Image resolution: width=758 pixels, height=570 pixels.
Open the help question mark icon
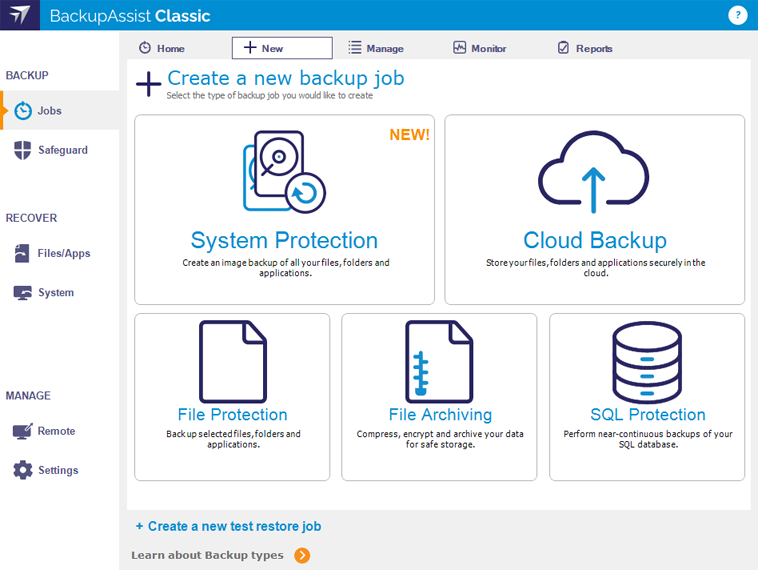pyautogui.click(x=737, y=15)
